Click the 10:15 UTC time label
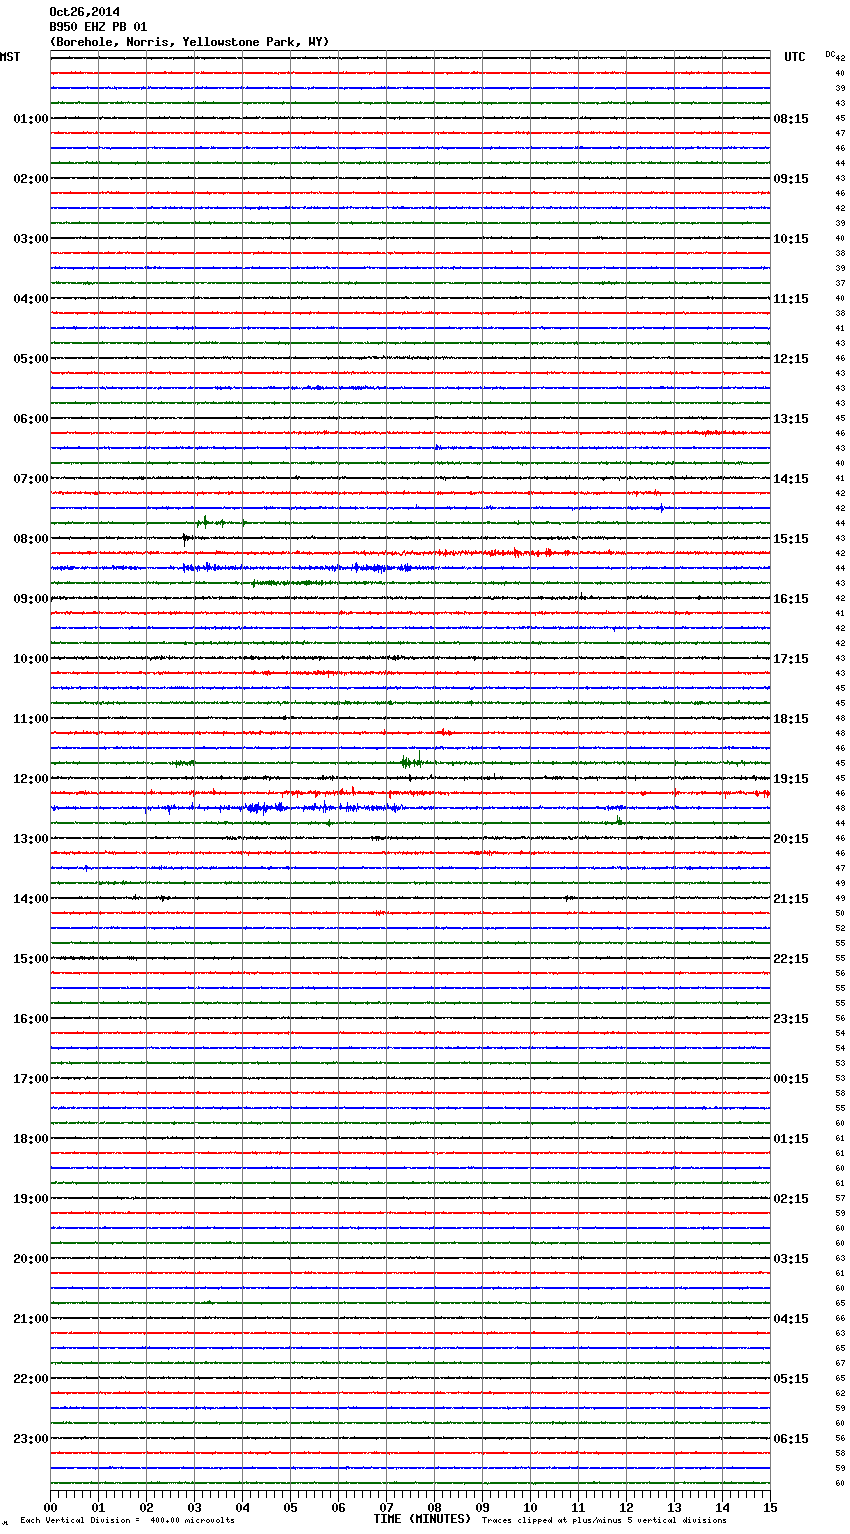Screen dimensions: 850x1534 tap(791, 239)
